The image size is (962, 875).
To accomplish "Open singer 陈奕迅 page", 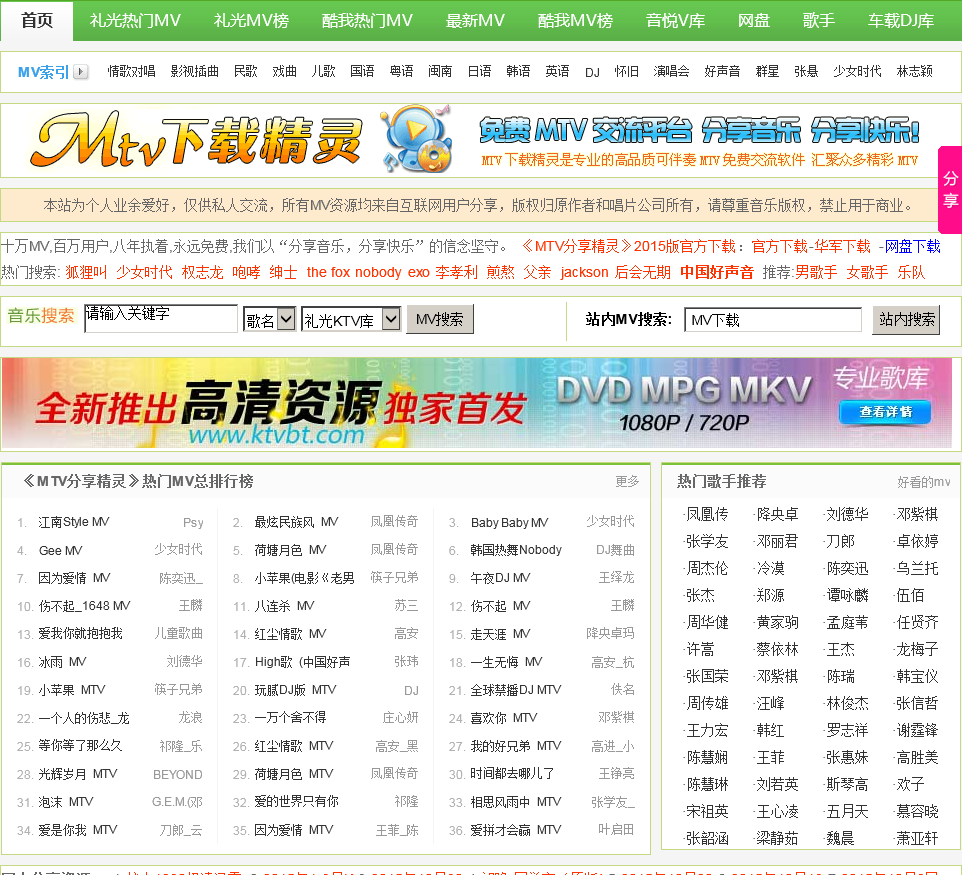I will click(x=847, y=568).
